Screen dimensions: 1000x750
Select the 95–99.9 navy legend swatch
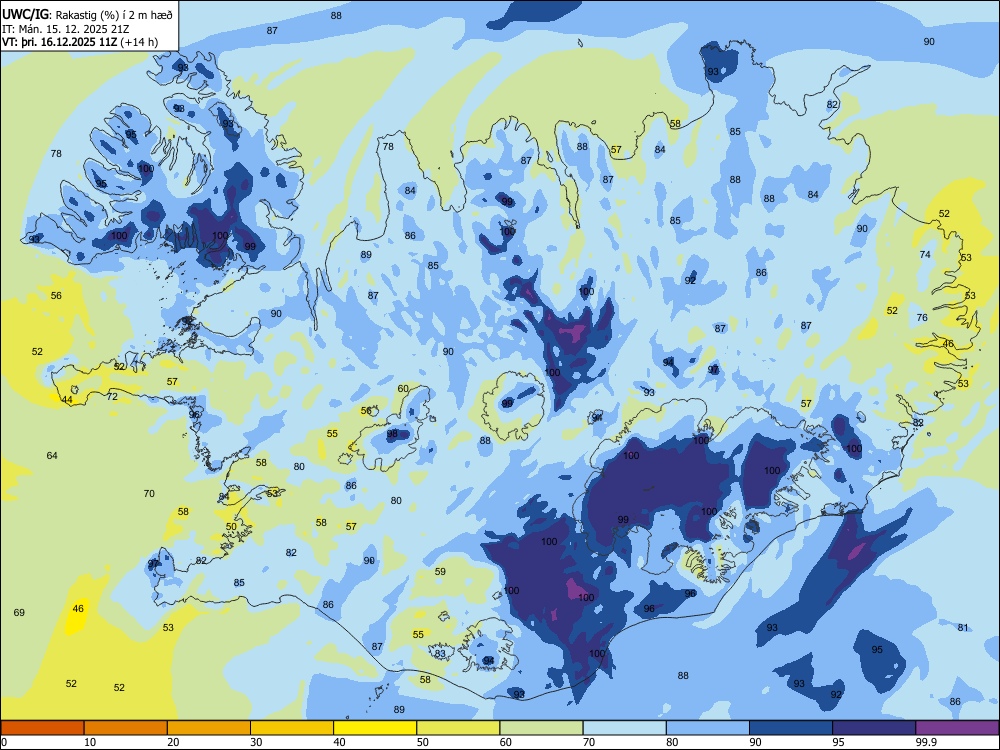(x=874, y=728)
